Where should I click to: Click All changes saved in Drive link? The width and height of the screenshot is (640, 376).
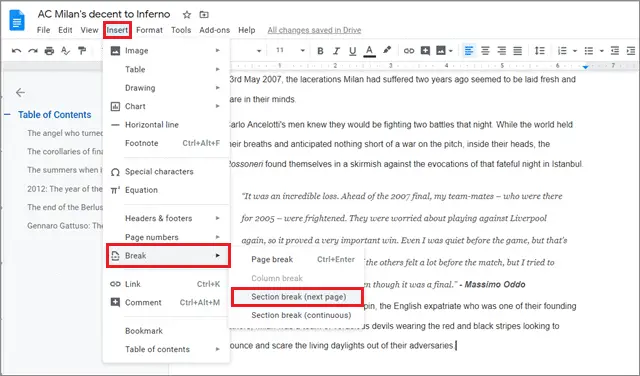(314, 30)
